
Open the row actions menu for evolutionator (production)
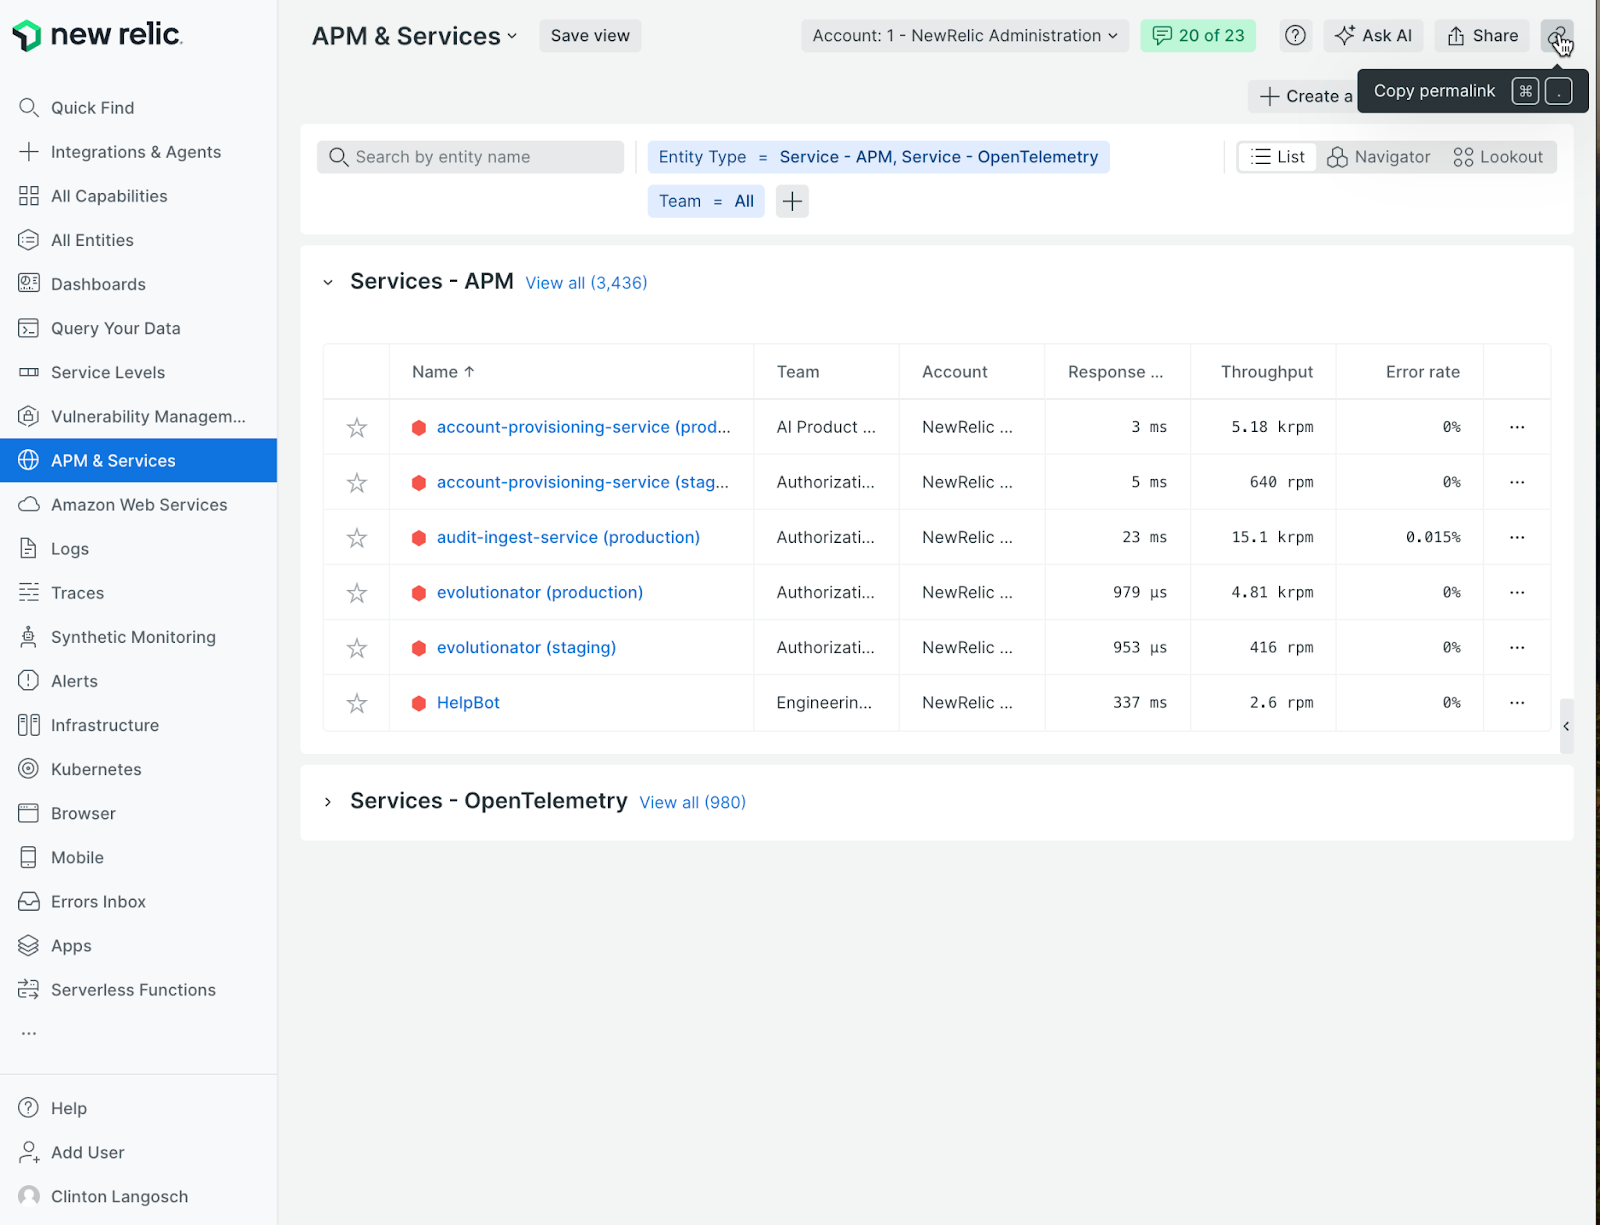click(x=1516, y=592)
